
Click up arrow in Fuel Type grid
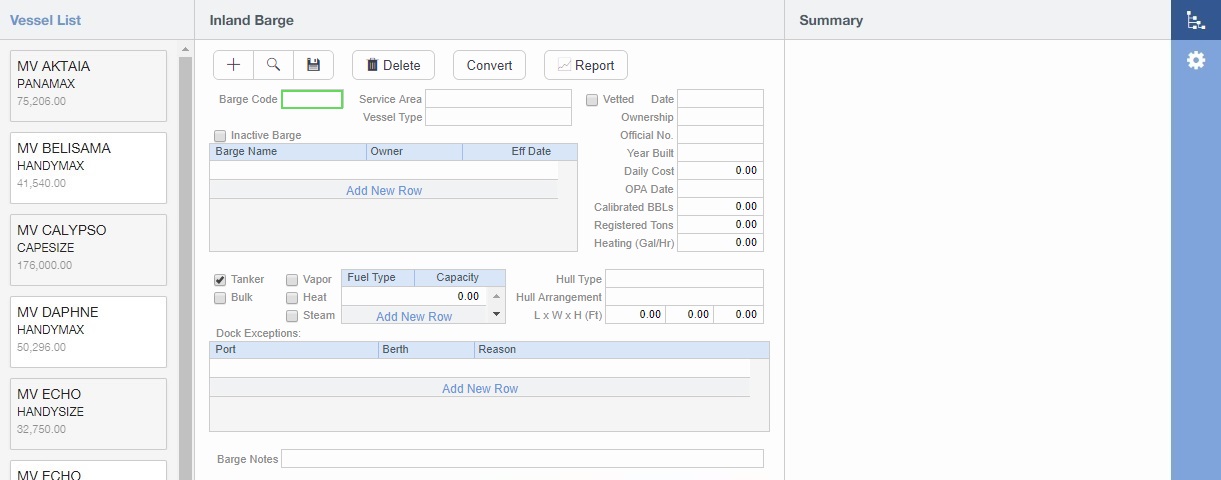point(497,297)
